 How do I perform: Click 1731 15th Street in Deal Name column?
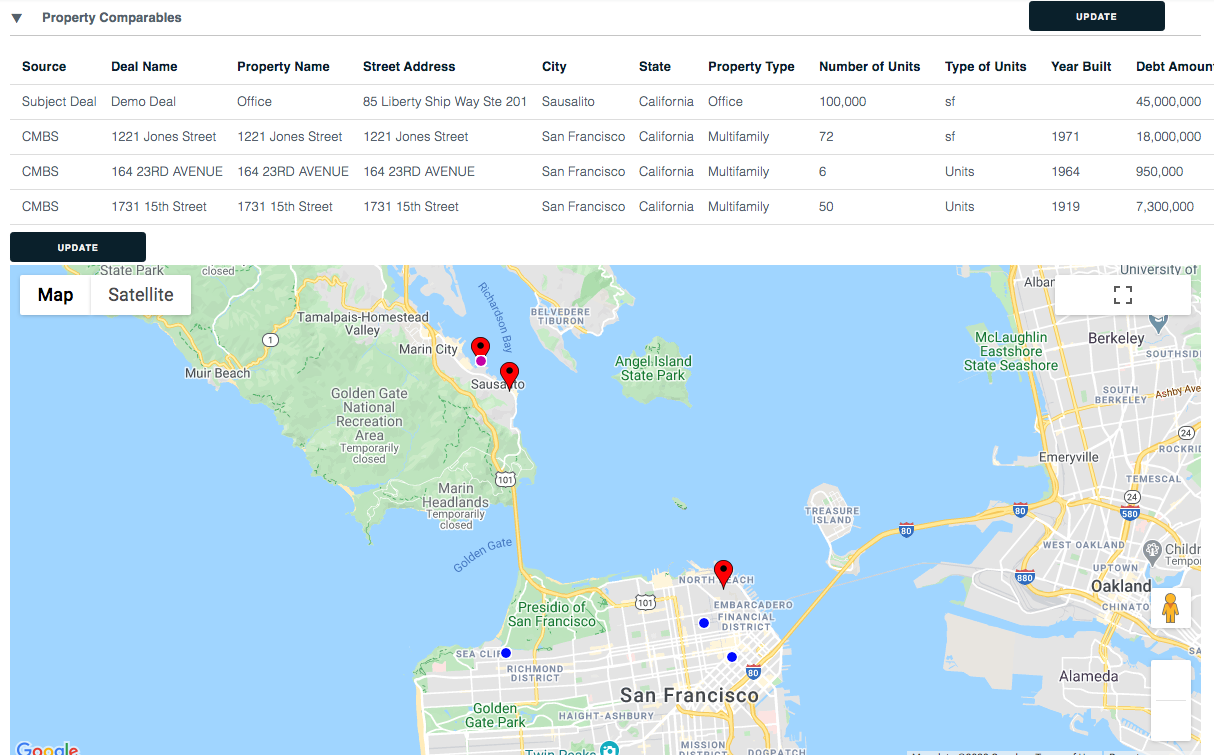(x=159, y=207)
